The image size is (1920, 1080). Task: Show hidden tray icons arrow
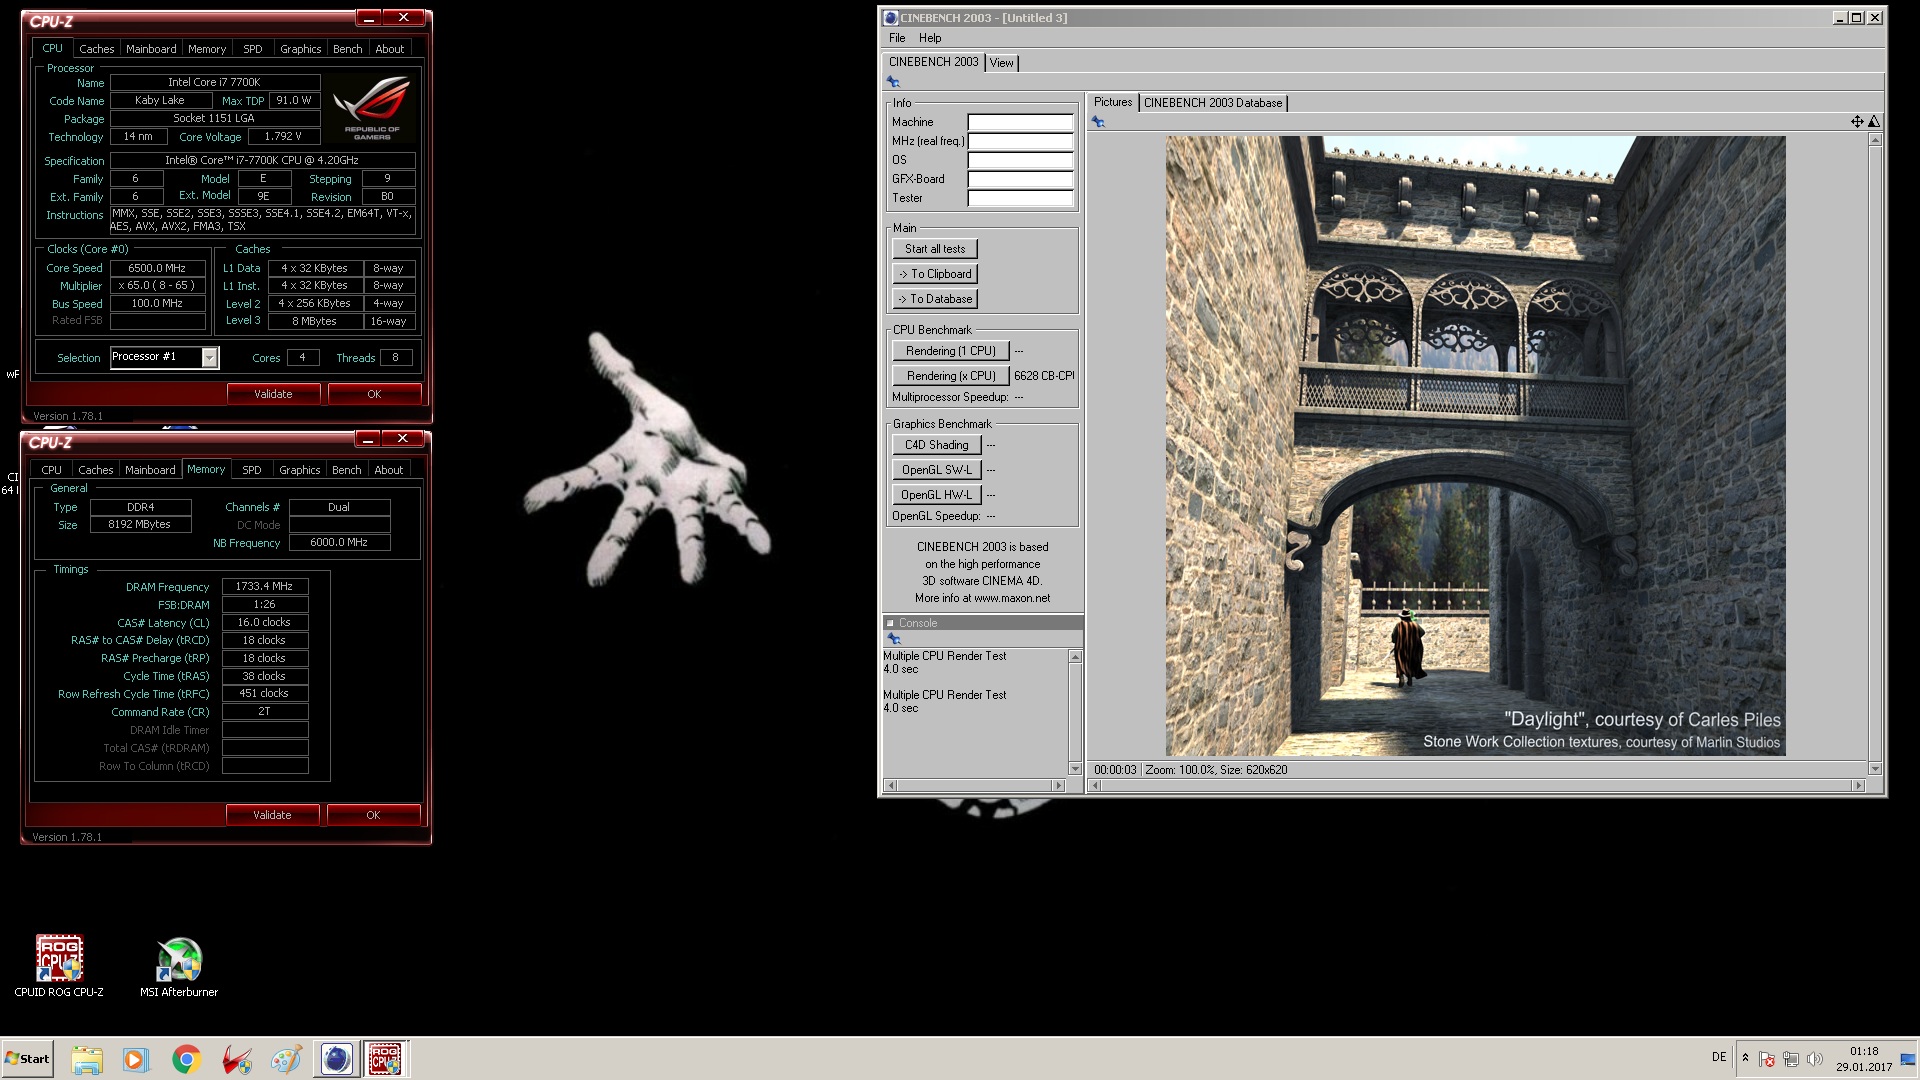pos(1745,1058)
